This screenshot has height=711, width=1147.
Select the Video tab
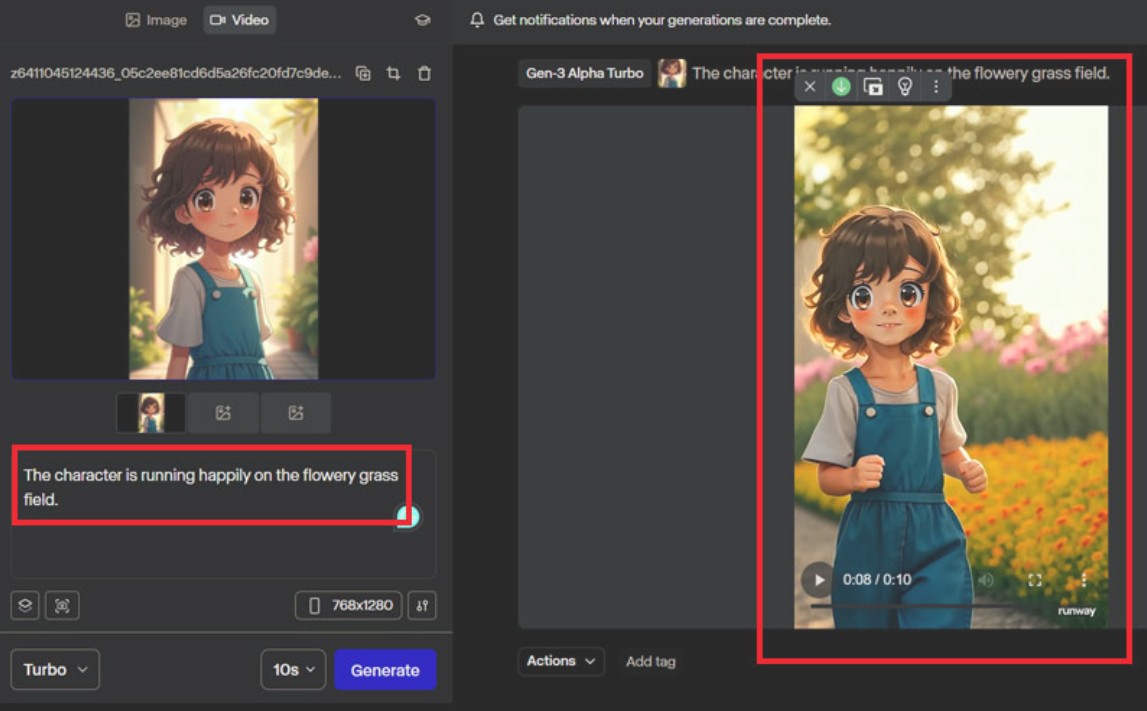pyautogui.click(x=239, y=20)
